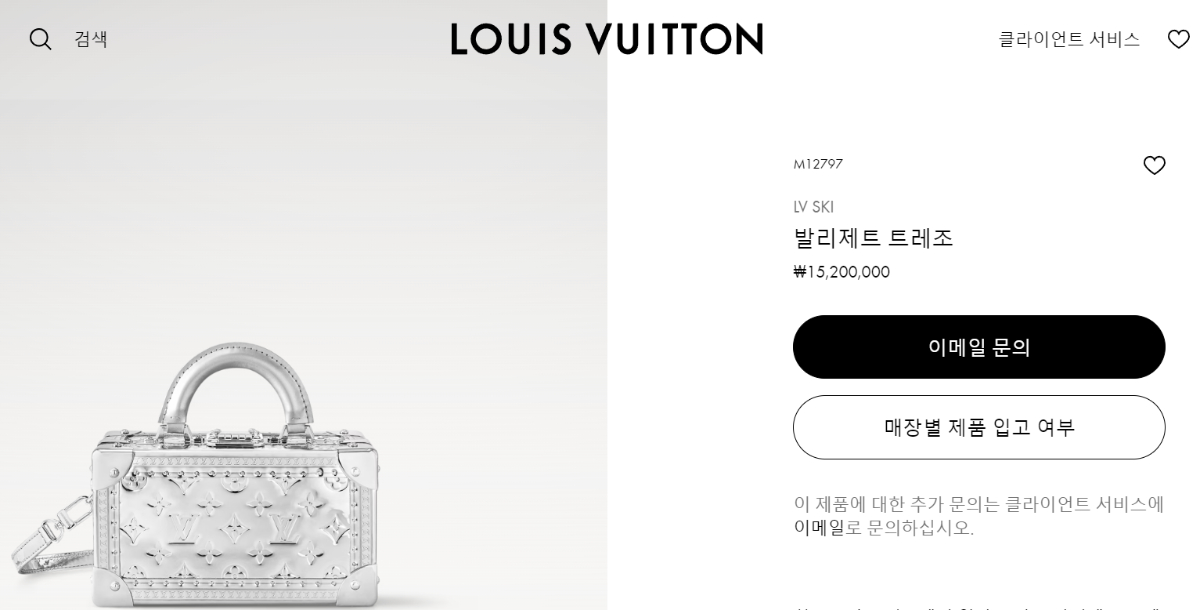1200x610 pixels.
Task: Click the additional inquiry notice paragraph
Action: click(x=979, y=516)
